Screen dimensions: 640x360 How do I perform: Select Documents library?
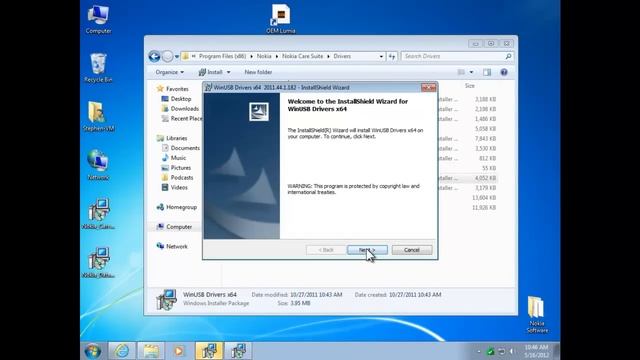(180, 148)
